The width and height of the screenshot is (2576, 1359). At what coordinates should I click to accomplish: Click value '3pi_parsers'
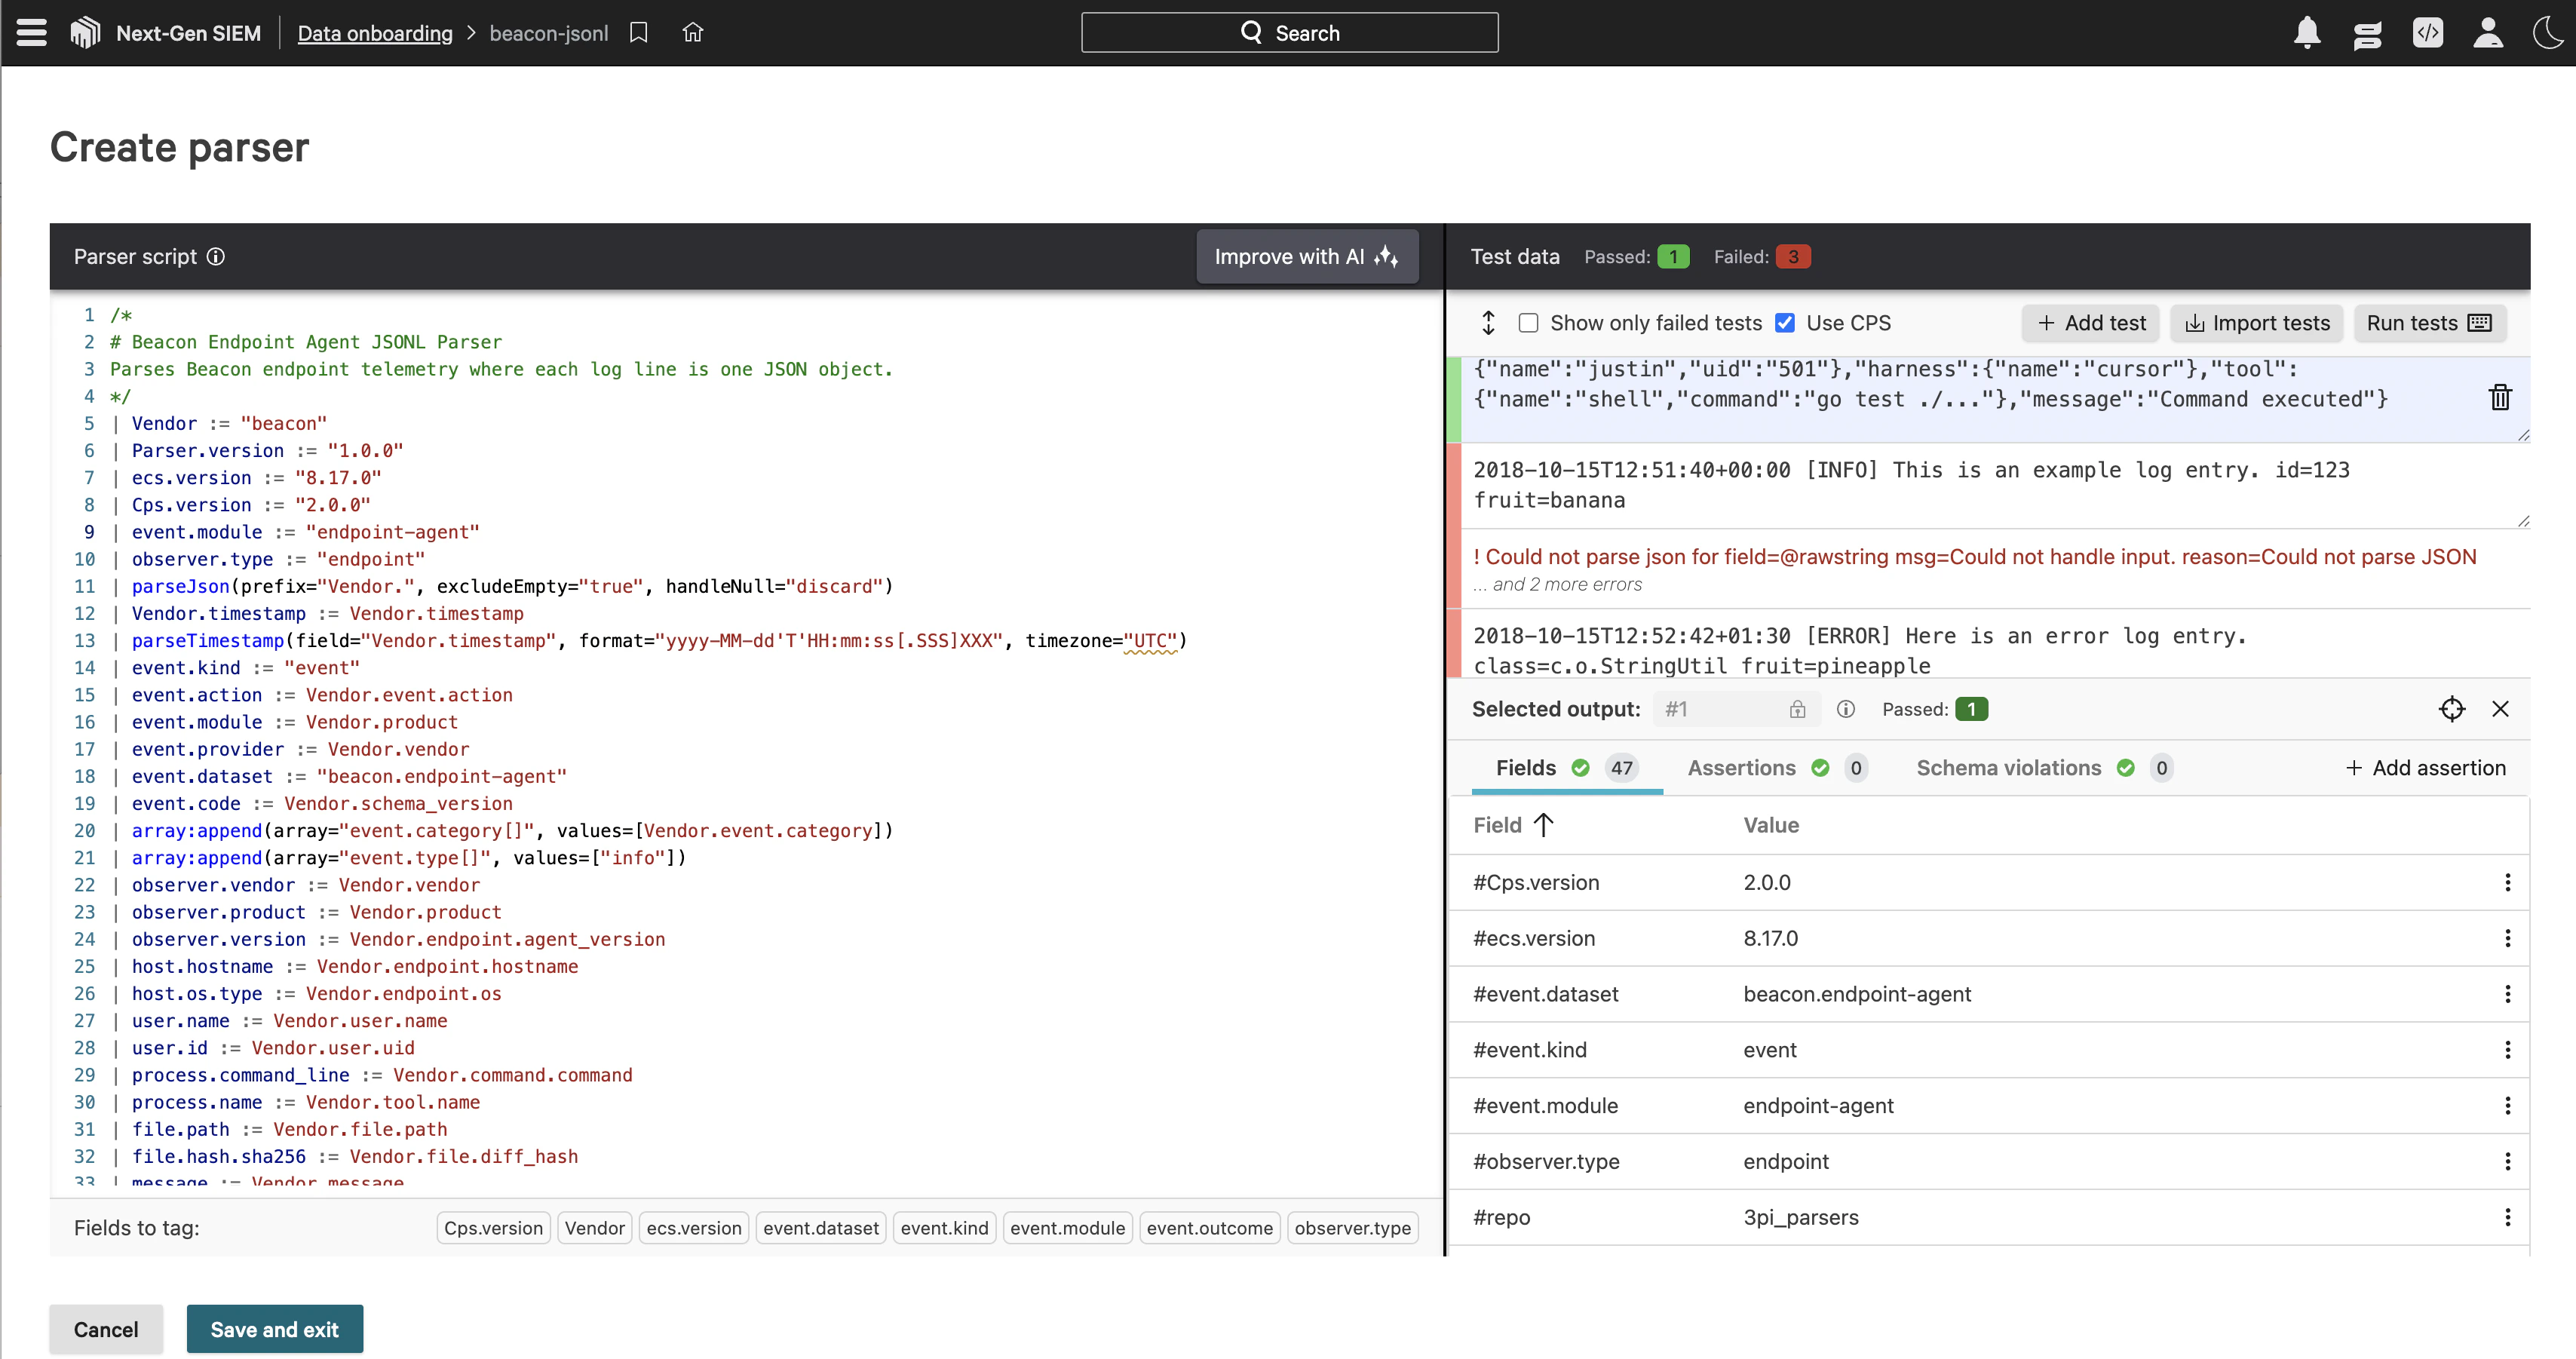[1801, 1217]
